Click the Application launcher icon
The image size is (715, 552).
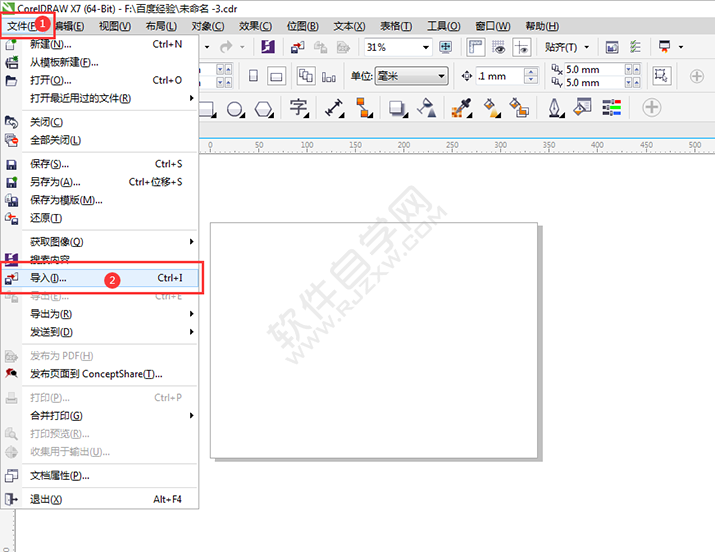[665, 46]
